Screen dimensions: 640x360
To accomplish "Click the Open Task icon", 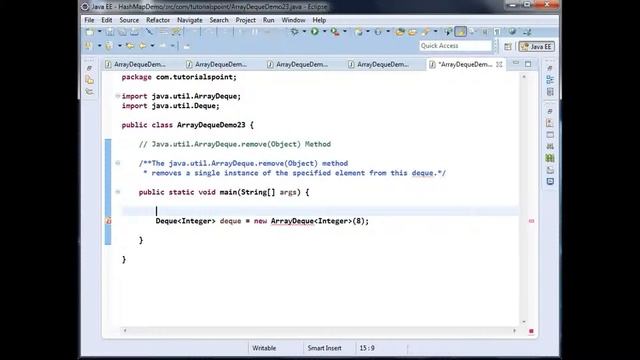I will click(x=412, y=31).
